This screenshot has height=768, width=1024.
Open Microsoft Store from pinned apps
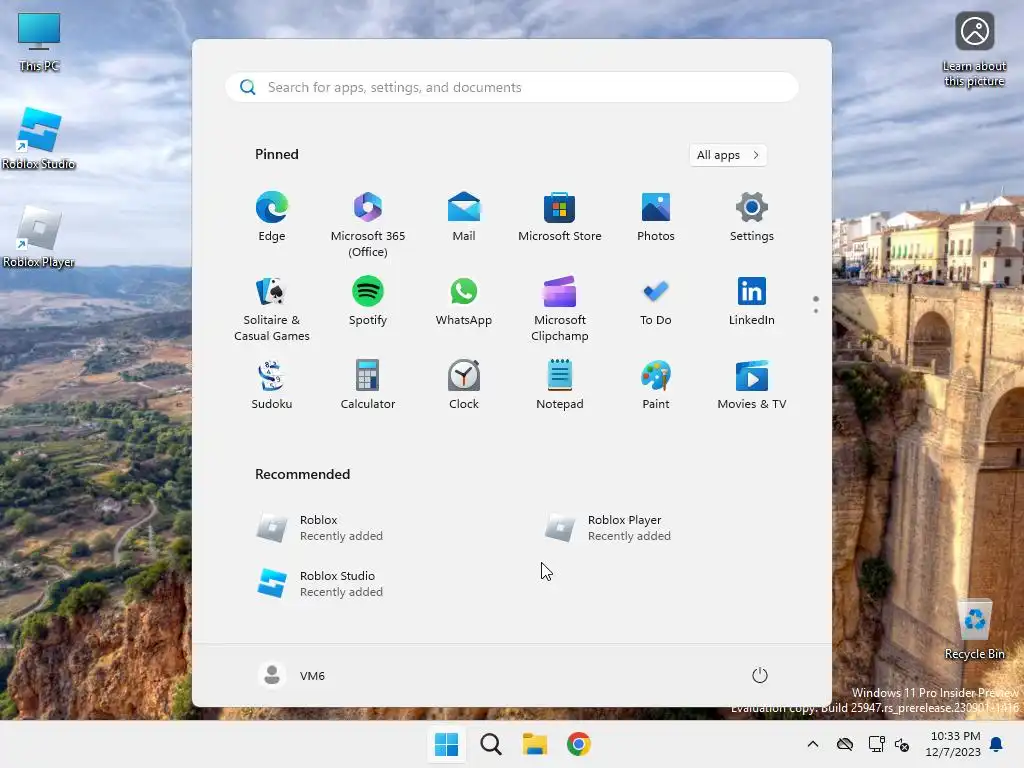[560, 217]
